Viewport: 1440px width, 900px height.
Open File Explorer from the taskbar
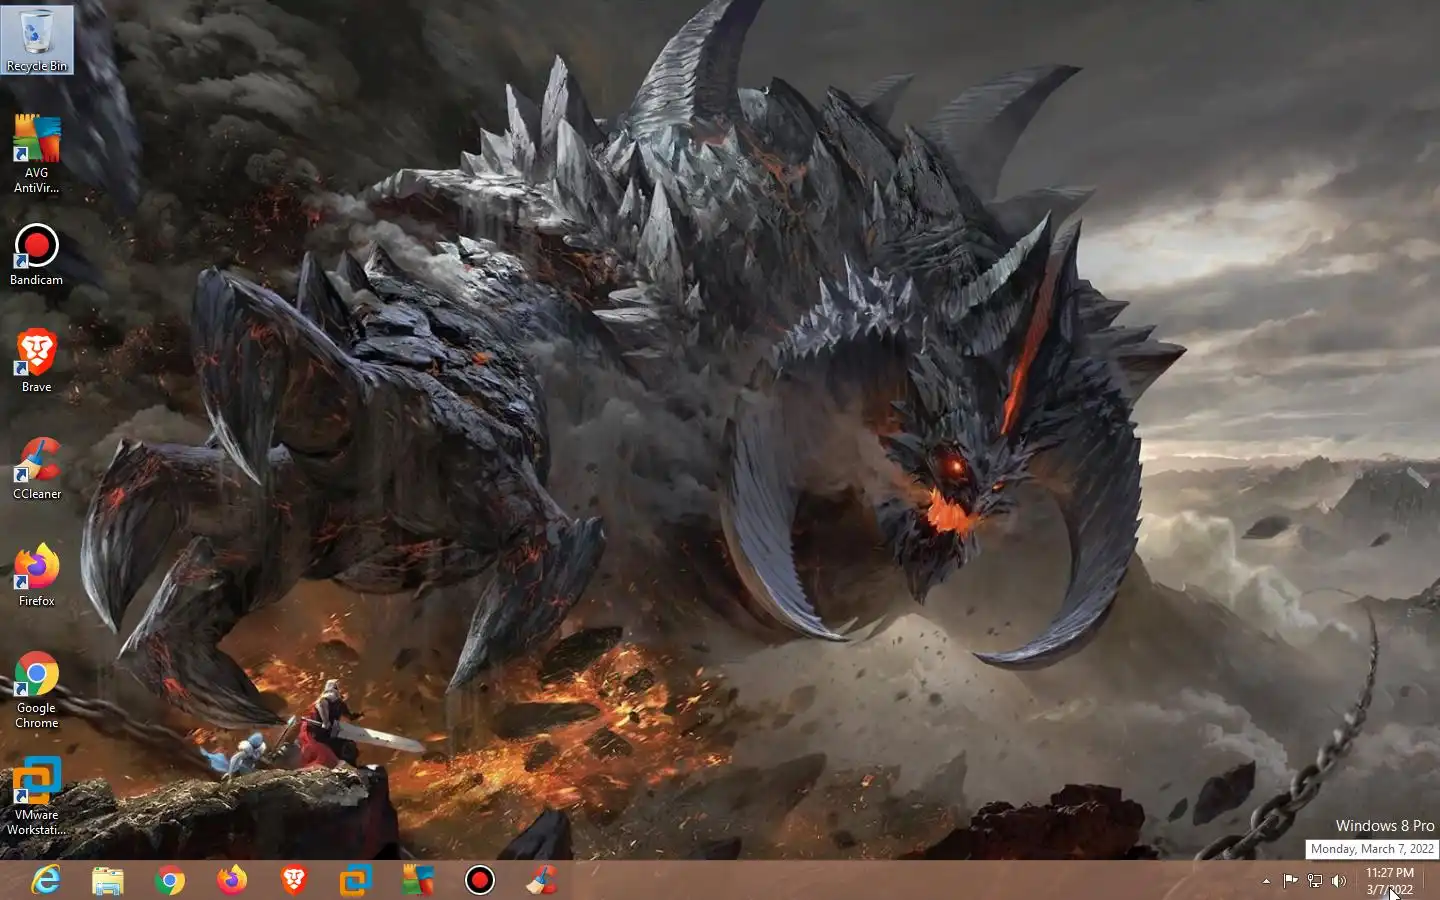pyautogui.click(x=108, y=880)
